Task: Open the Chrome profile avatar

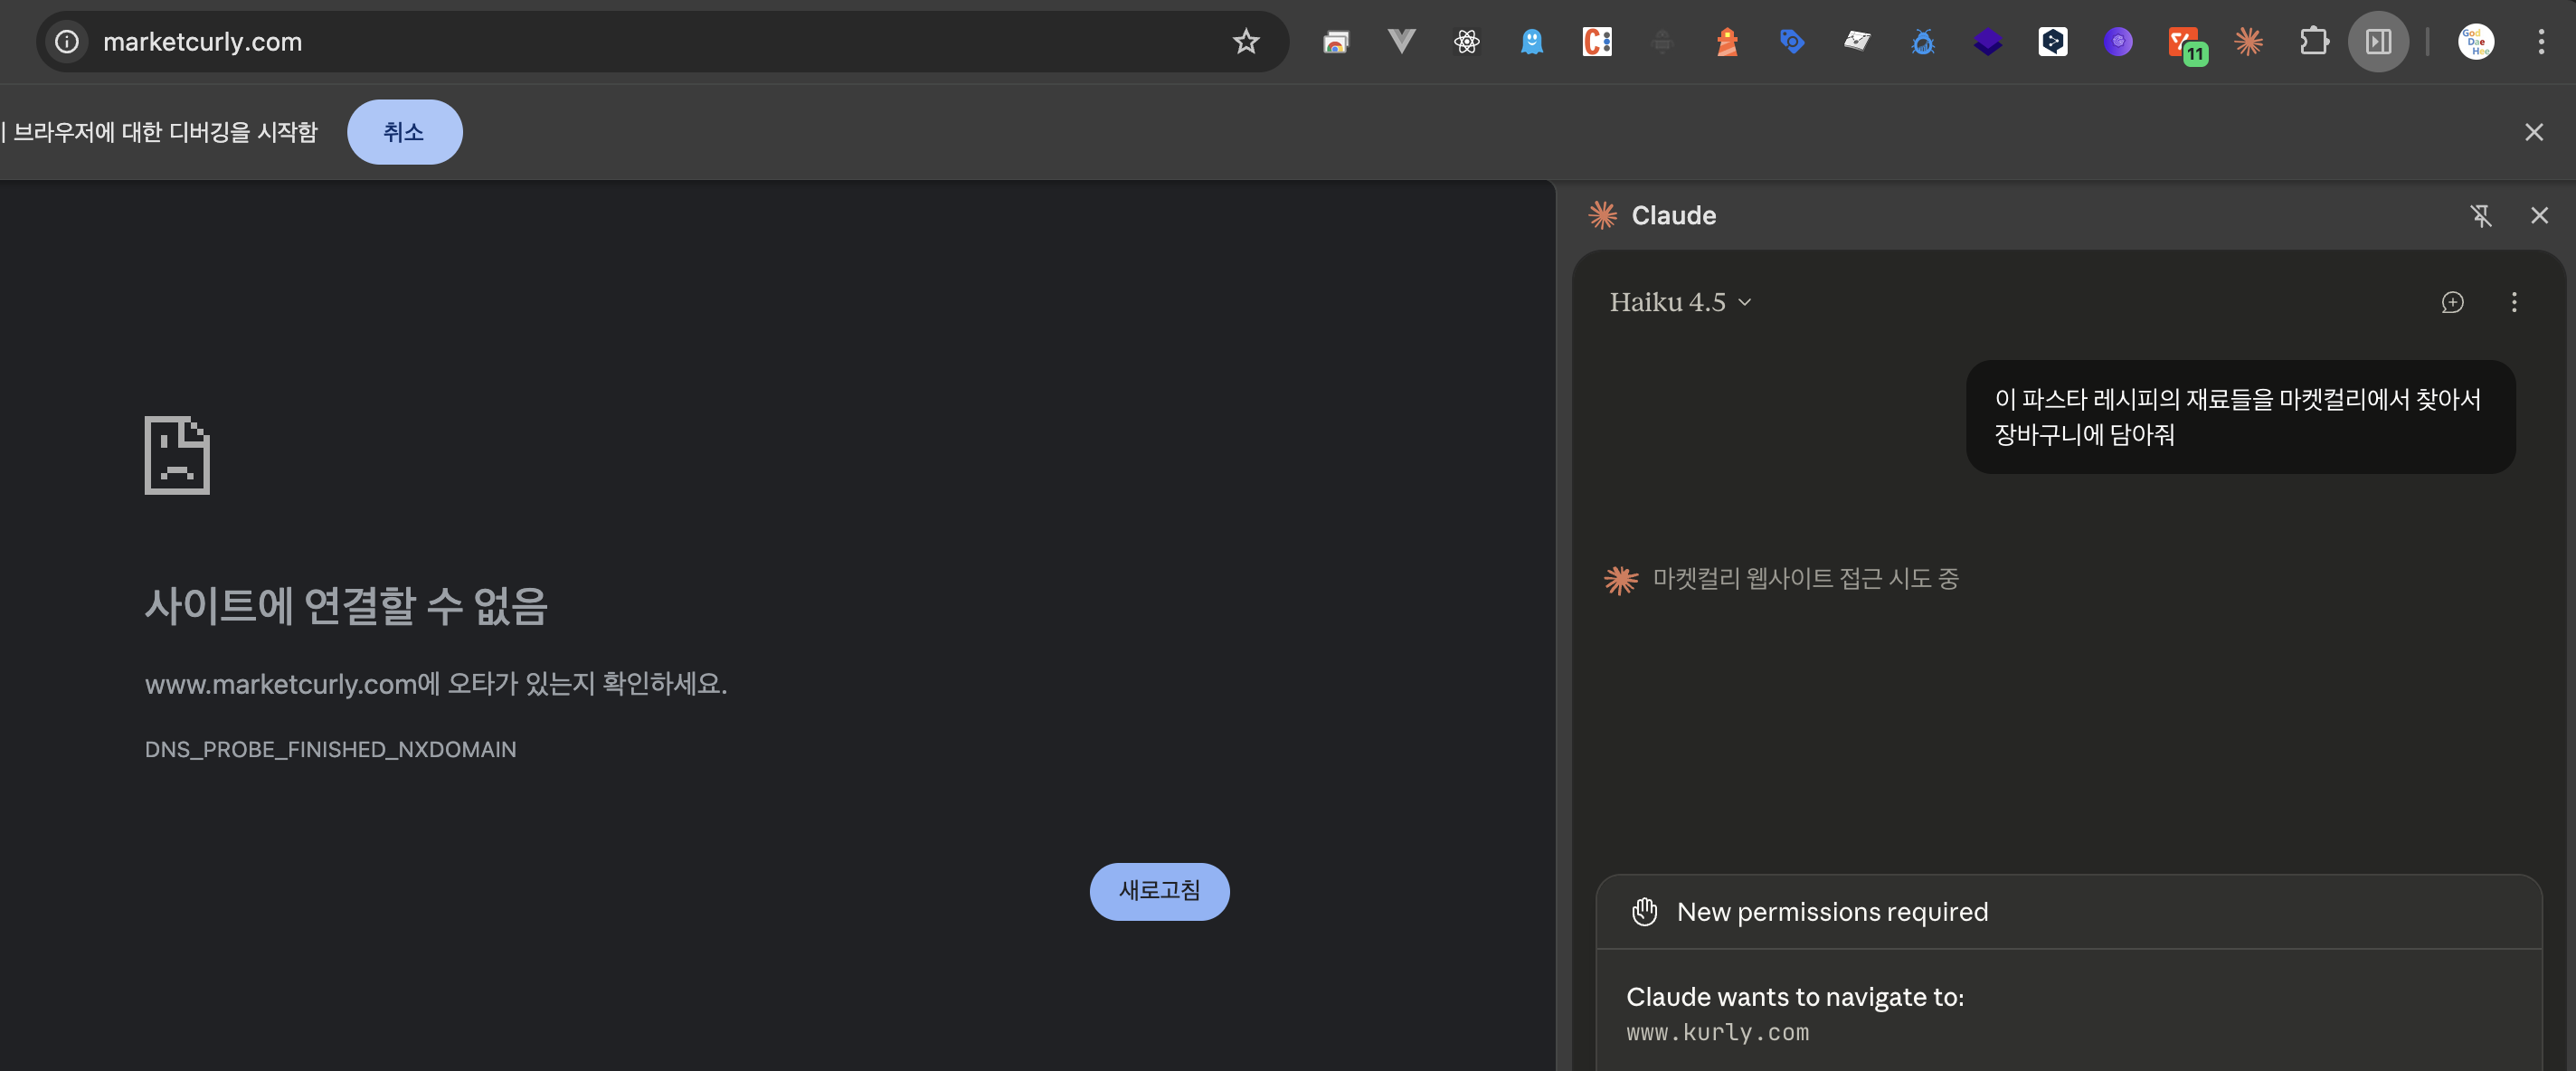Action: click(2476, 41)
